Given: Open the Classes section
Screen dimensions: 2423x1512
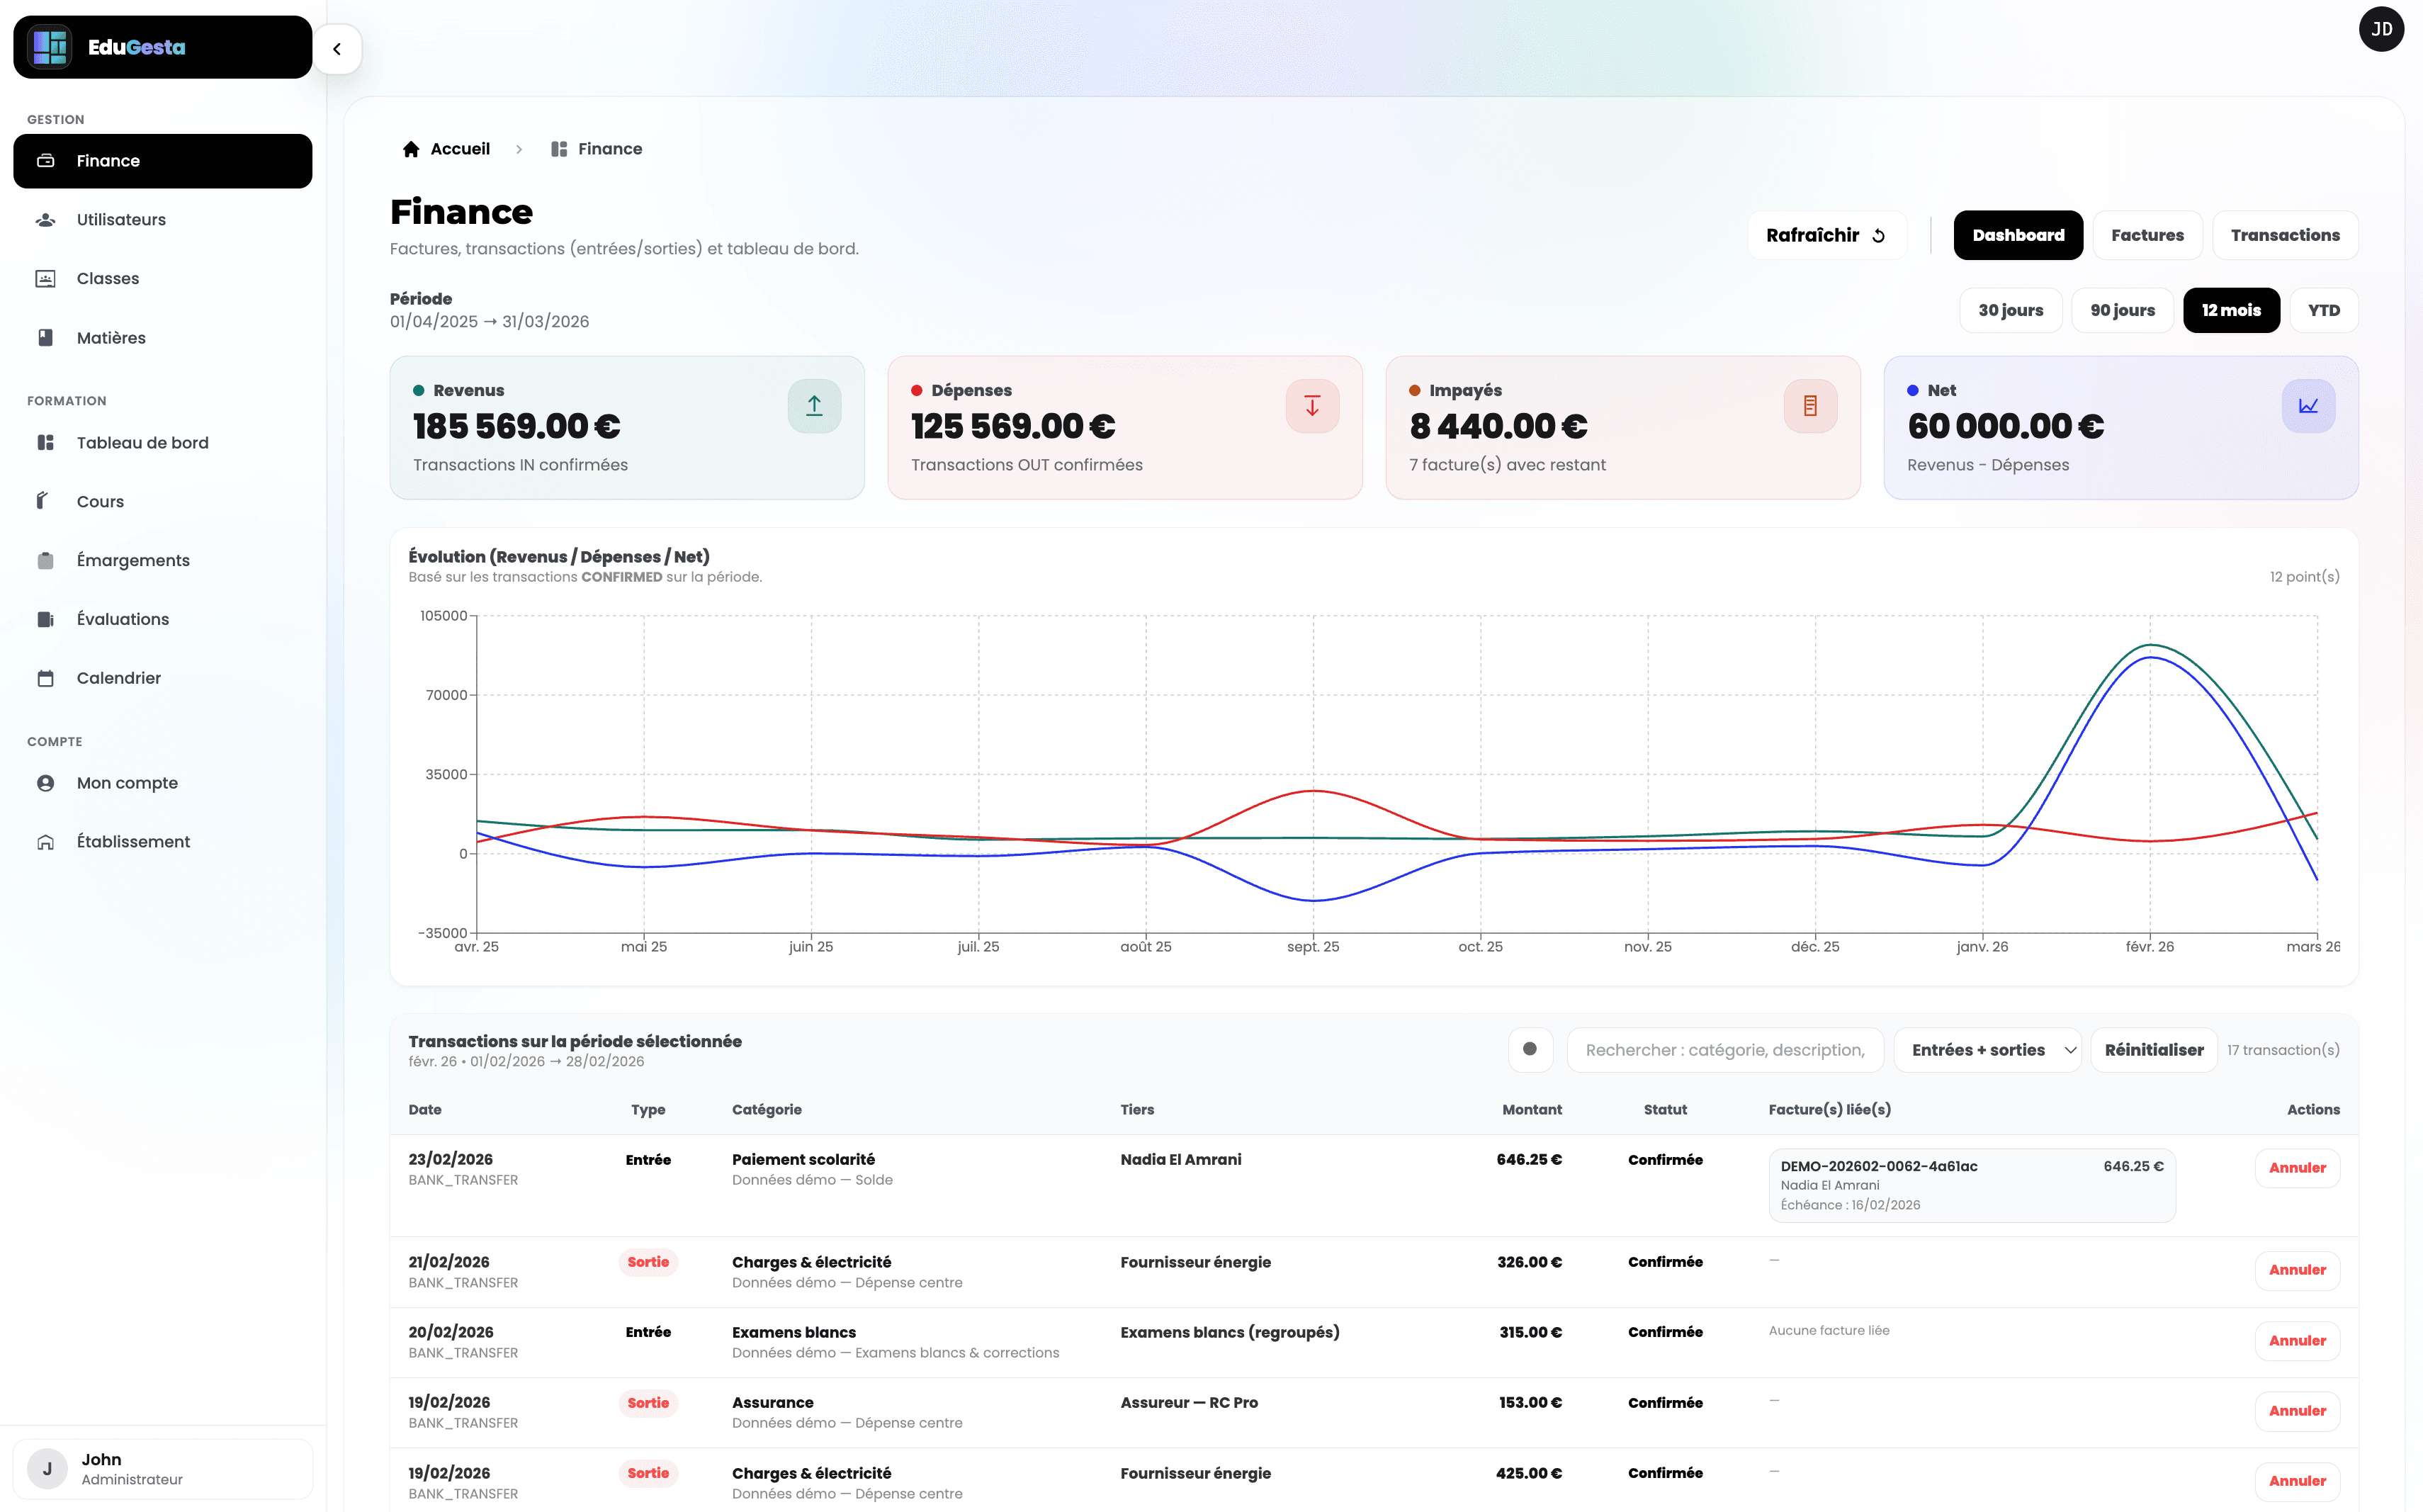Looking at the screenshot, I should coord(107,278).
